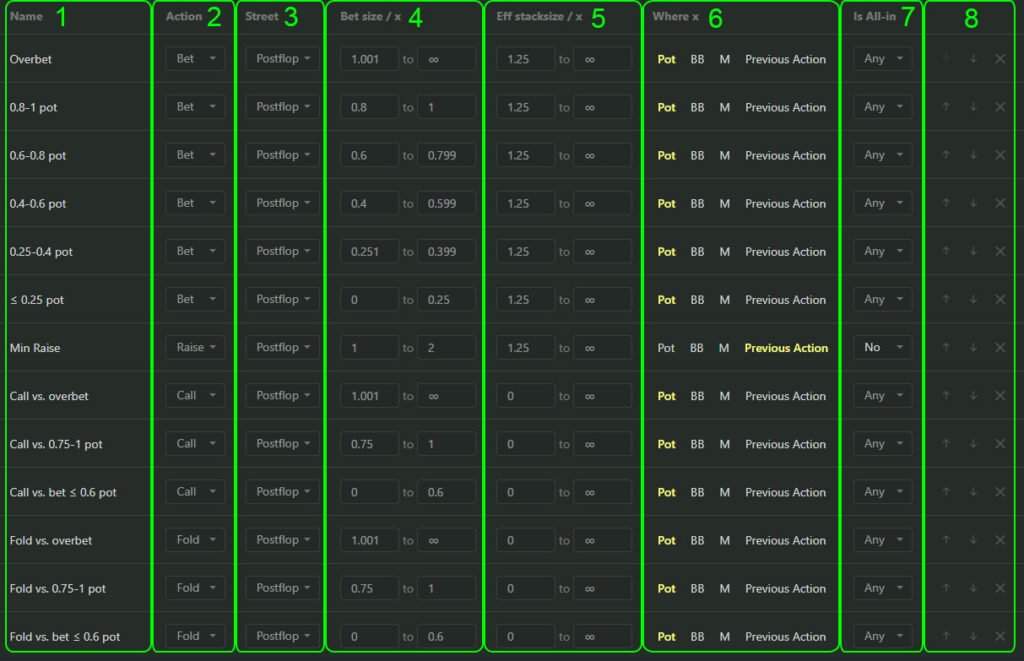Move the Min Raise row up

pos(946,348)
